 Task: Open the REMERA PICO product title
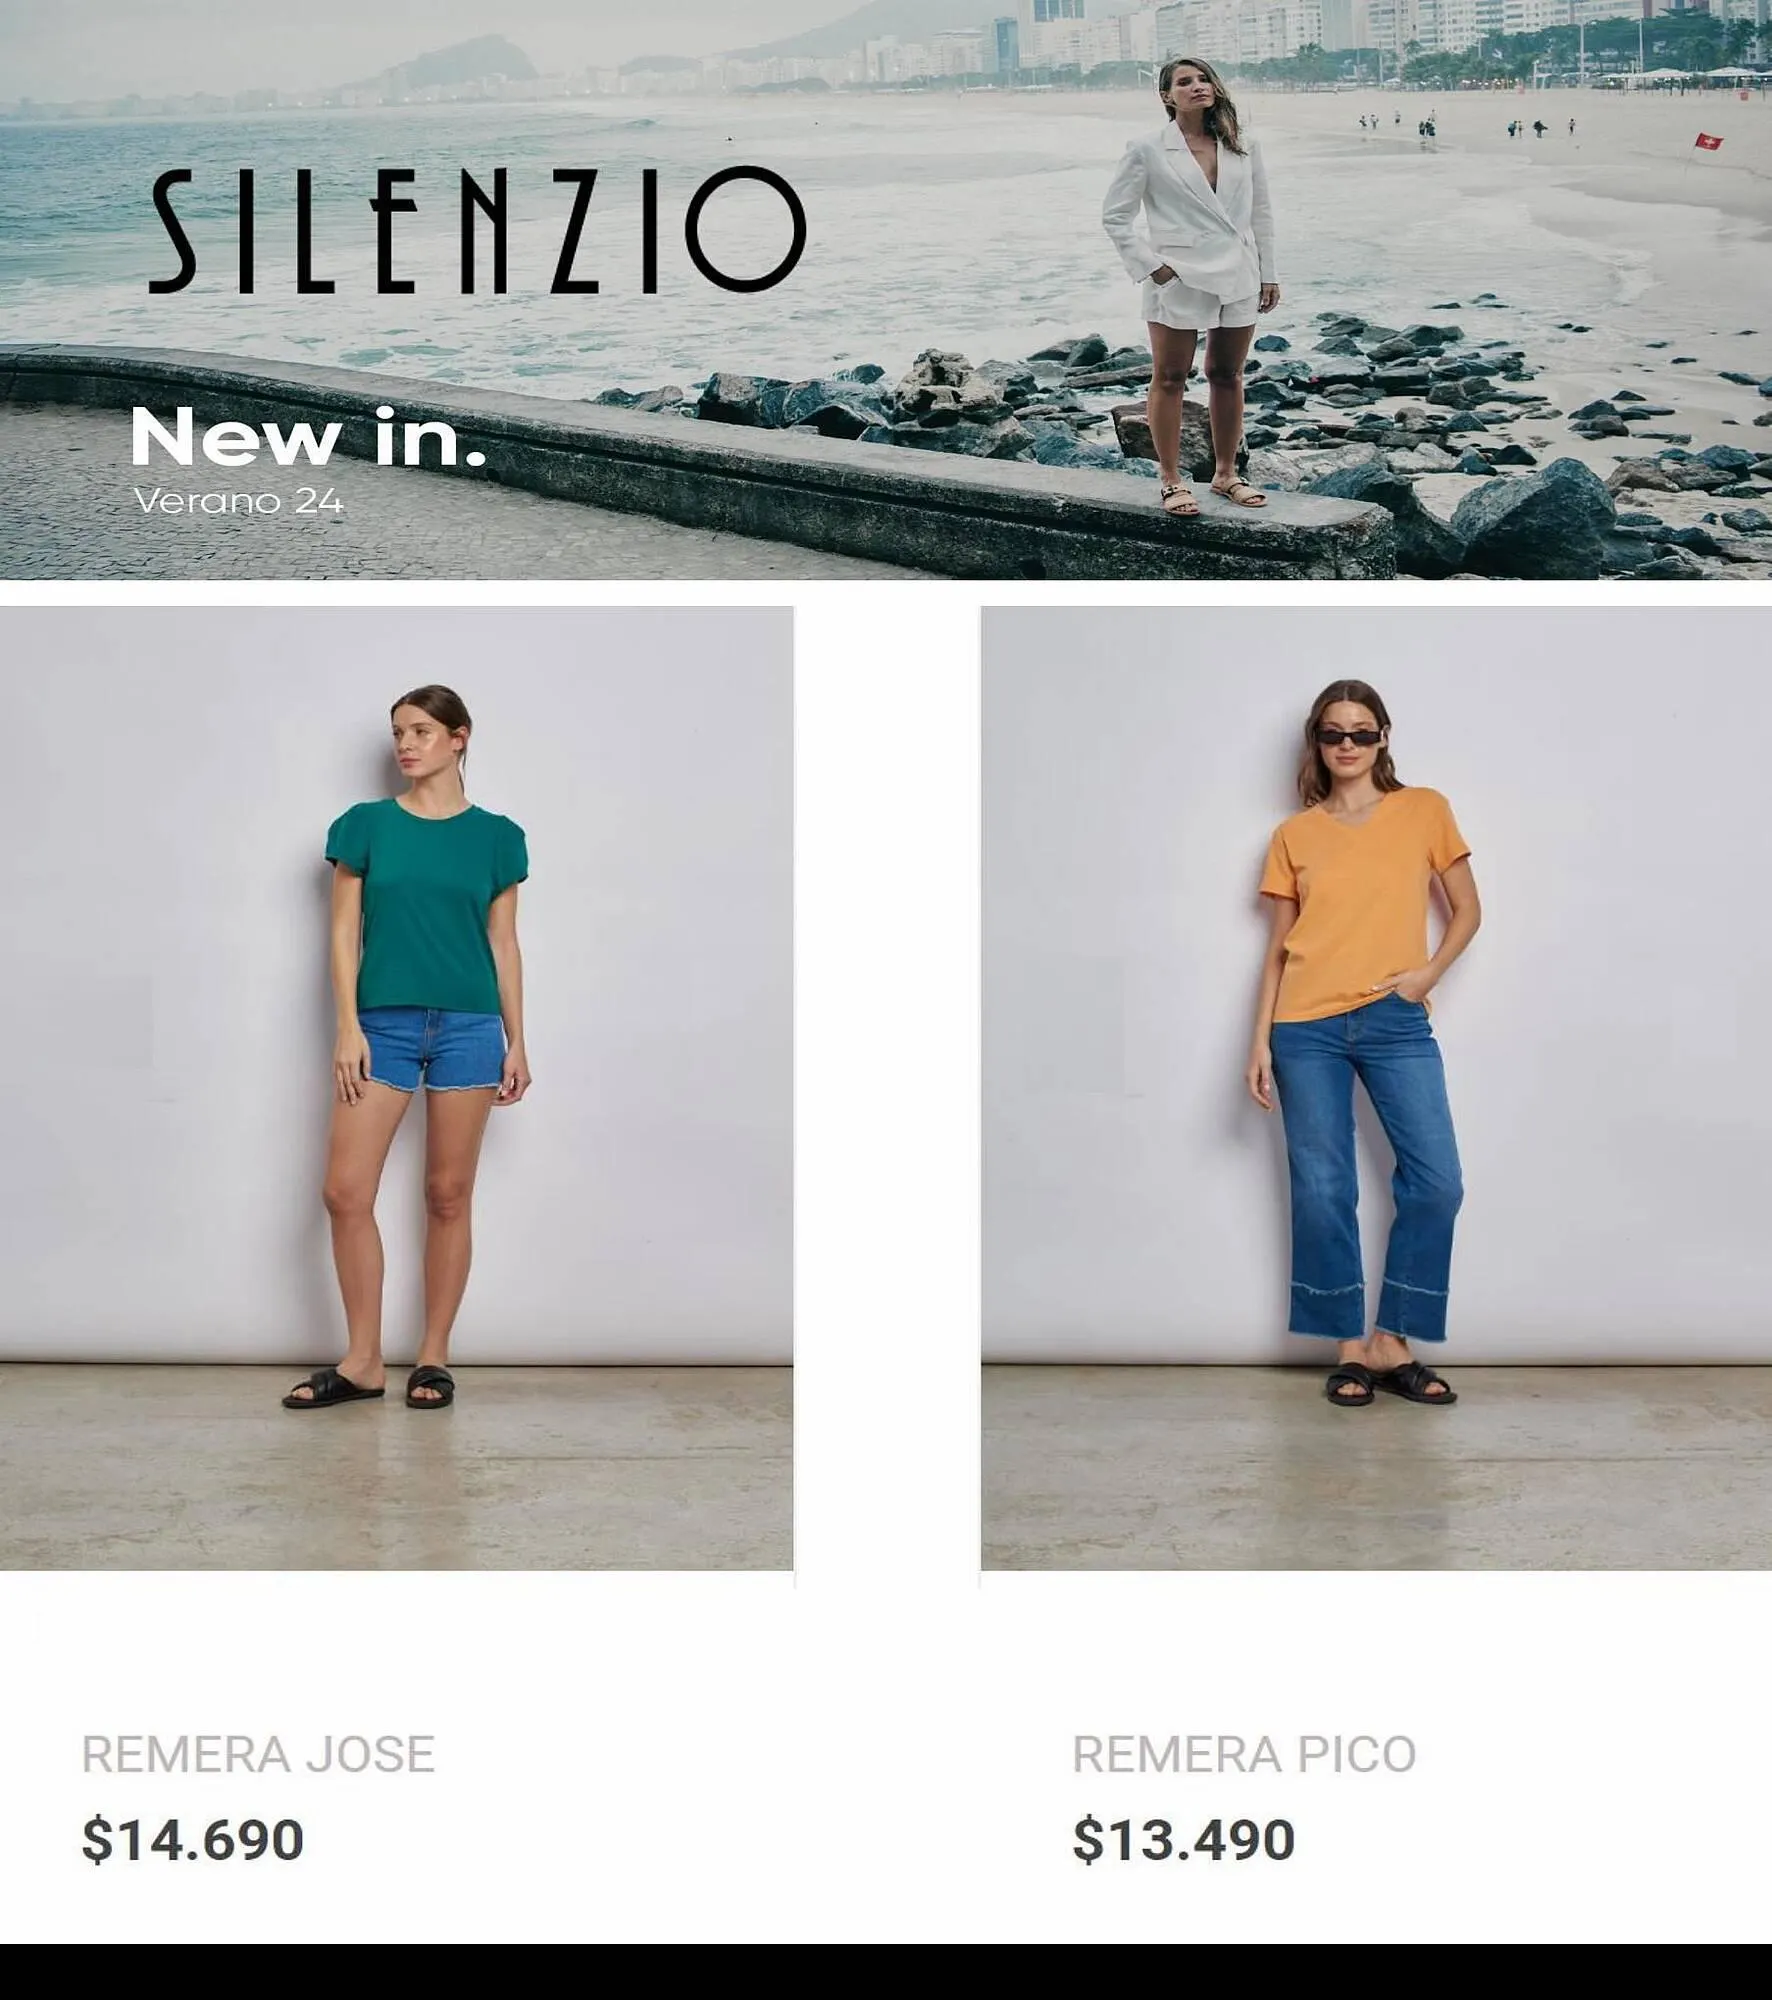click(x=1244, y=1754)
